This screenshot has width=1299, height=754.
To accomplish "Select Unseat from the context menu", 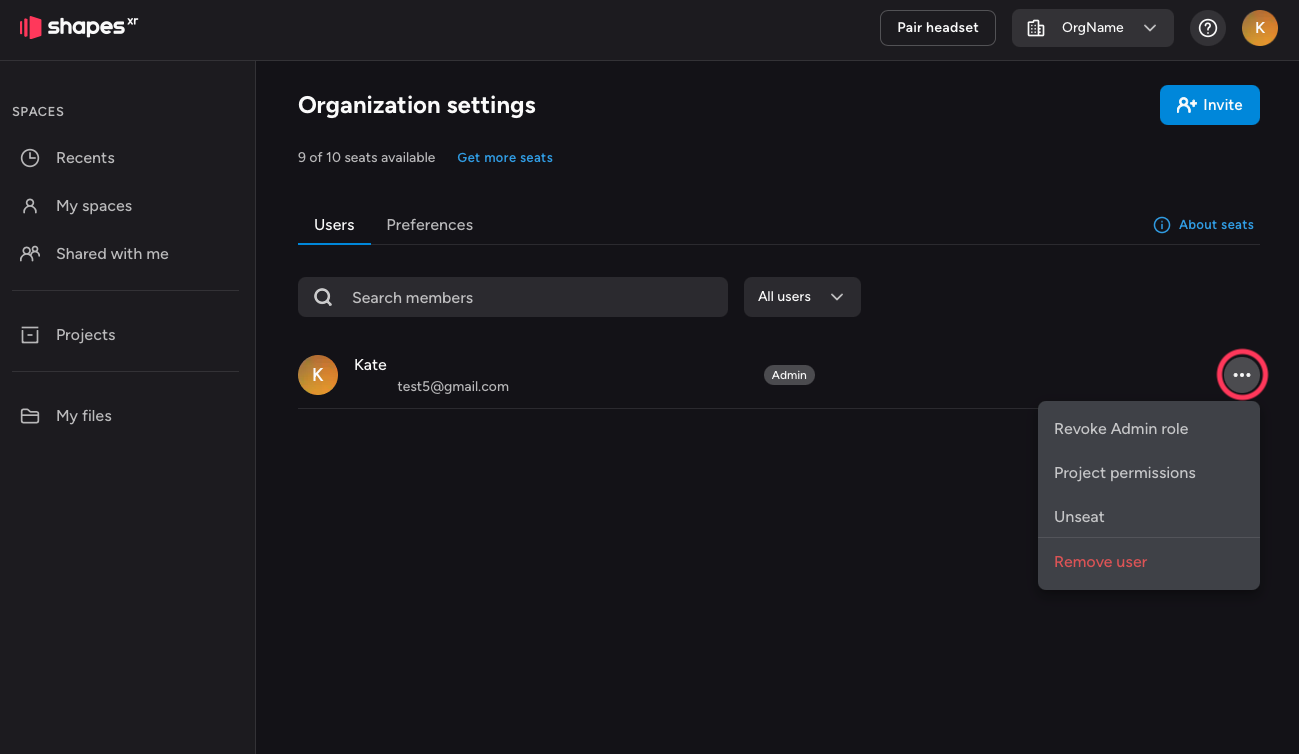I will [1079, 517].
